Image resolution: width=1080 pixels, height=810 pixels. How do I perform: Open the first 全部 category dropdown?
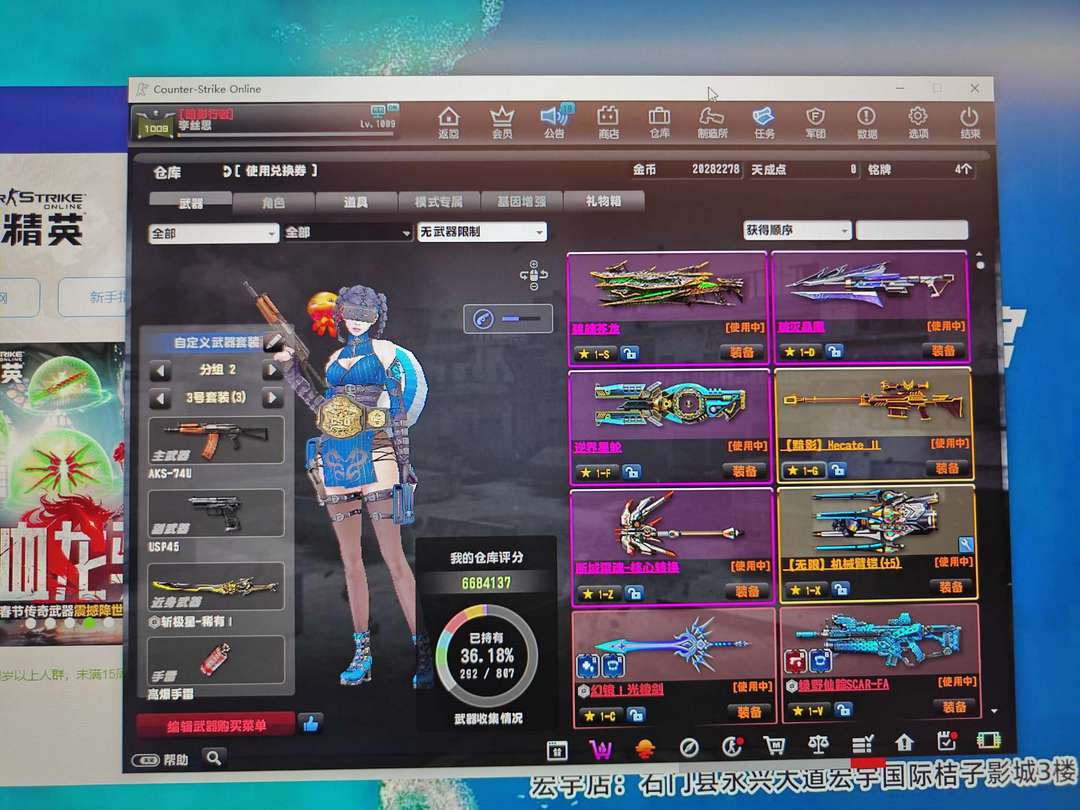[213, 233]
